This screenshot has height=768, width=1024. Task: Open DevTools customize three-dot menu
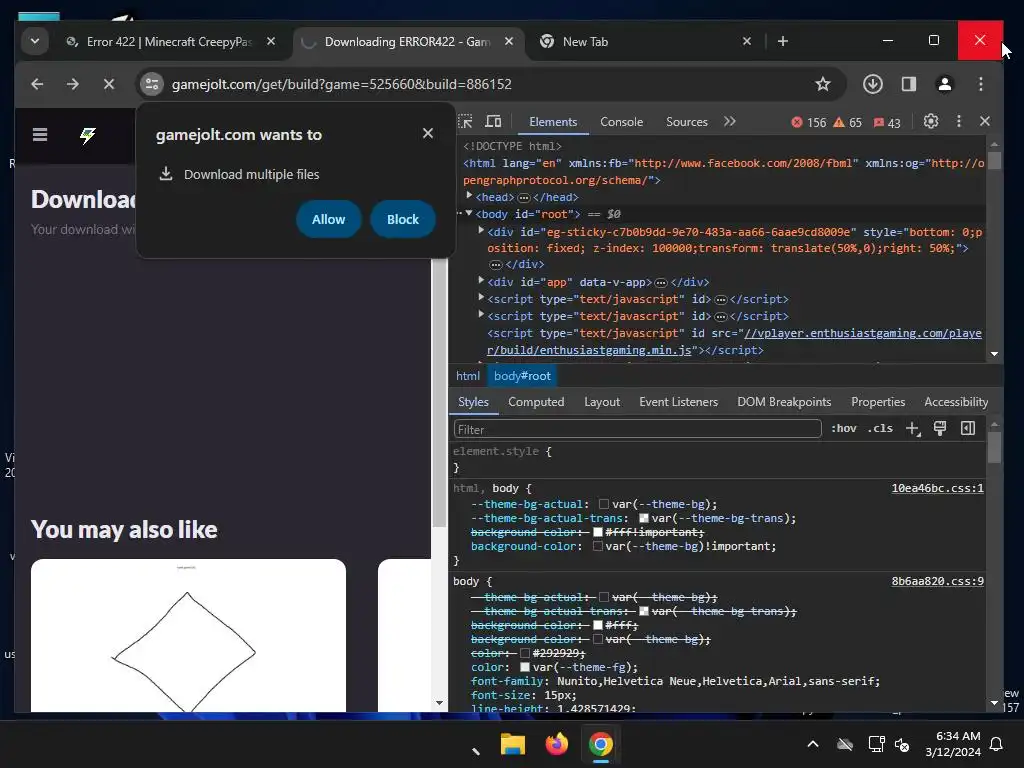(958, 121)
